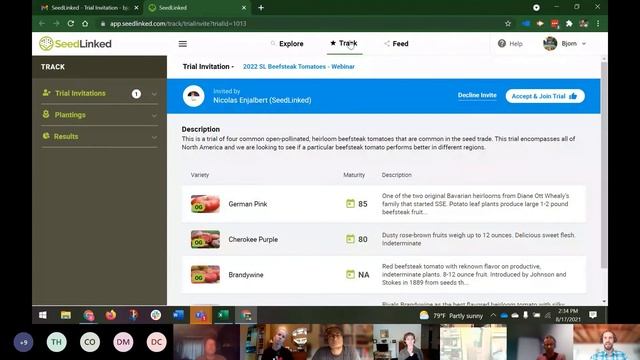Click the Trial Invitations count badge
The width and height of the screenshot is (640, 360).
tap(136, 94)
